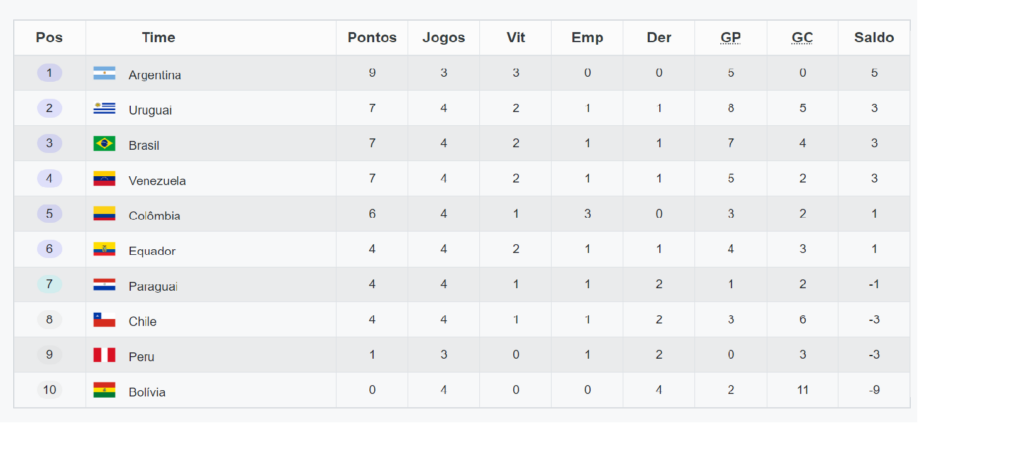Select the Paraguai flag icon

[104, 285]
